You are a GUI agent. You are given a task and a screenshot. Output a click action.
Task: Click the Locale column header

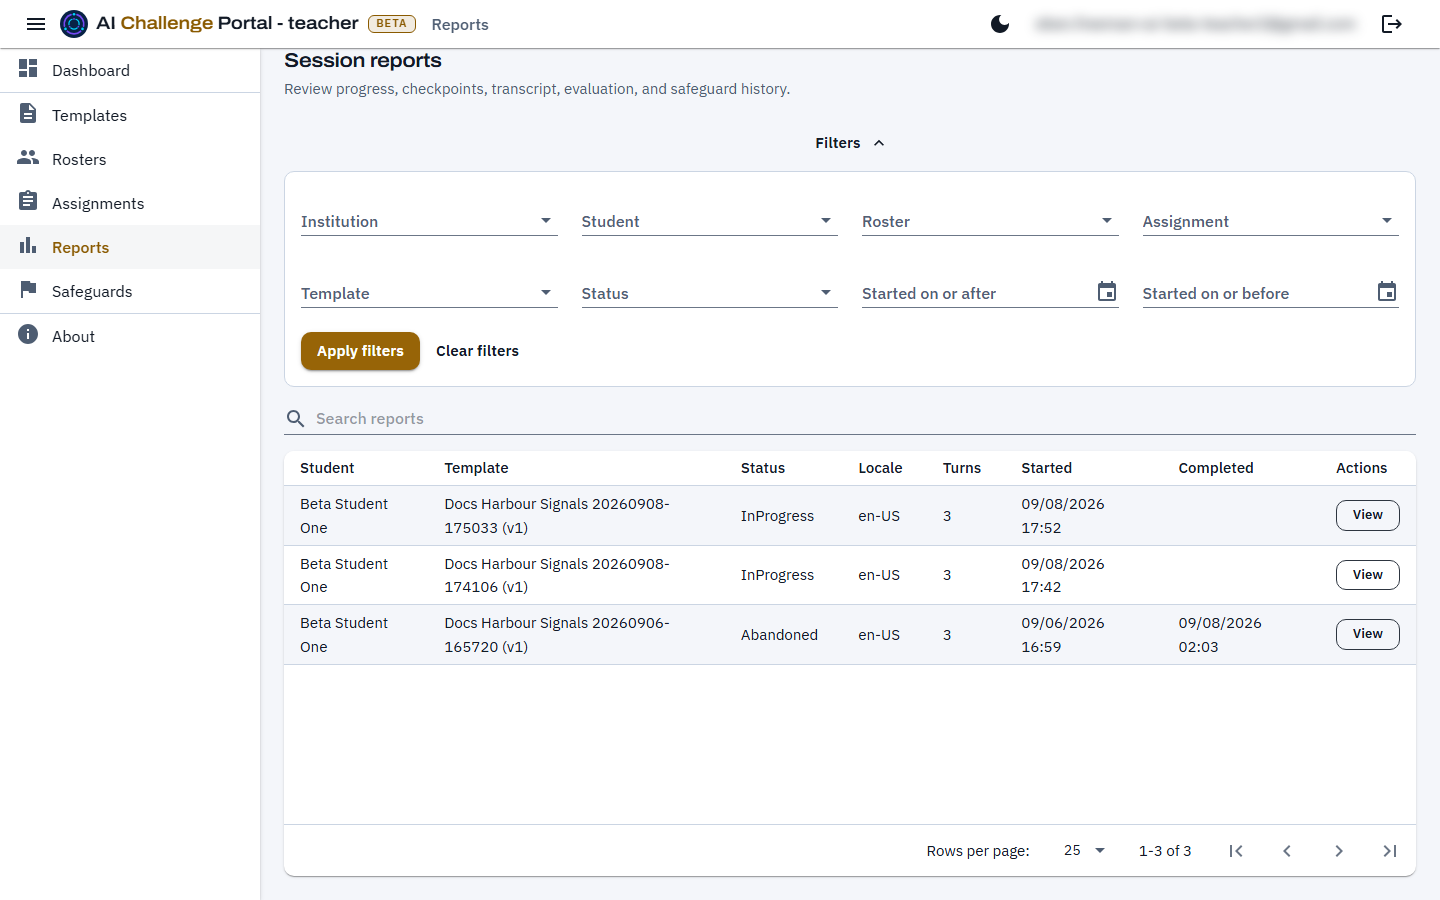[880, 468]
